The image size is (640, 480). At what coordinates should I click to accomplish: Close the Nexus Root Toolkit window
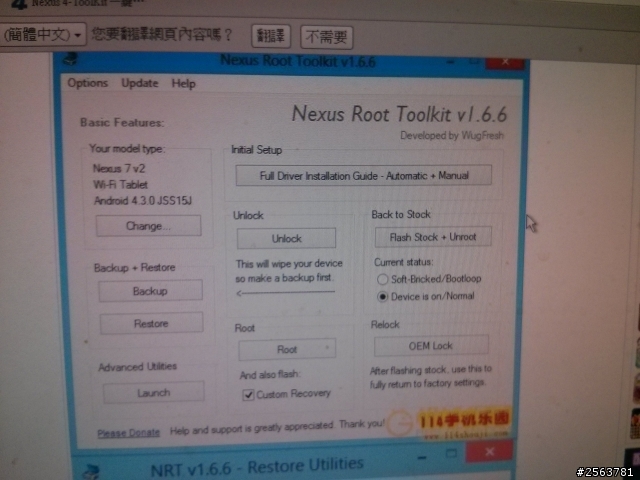click(505, 62)
